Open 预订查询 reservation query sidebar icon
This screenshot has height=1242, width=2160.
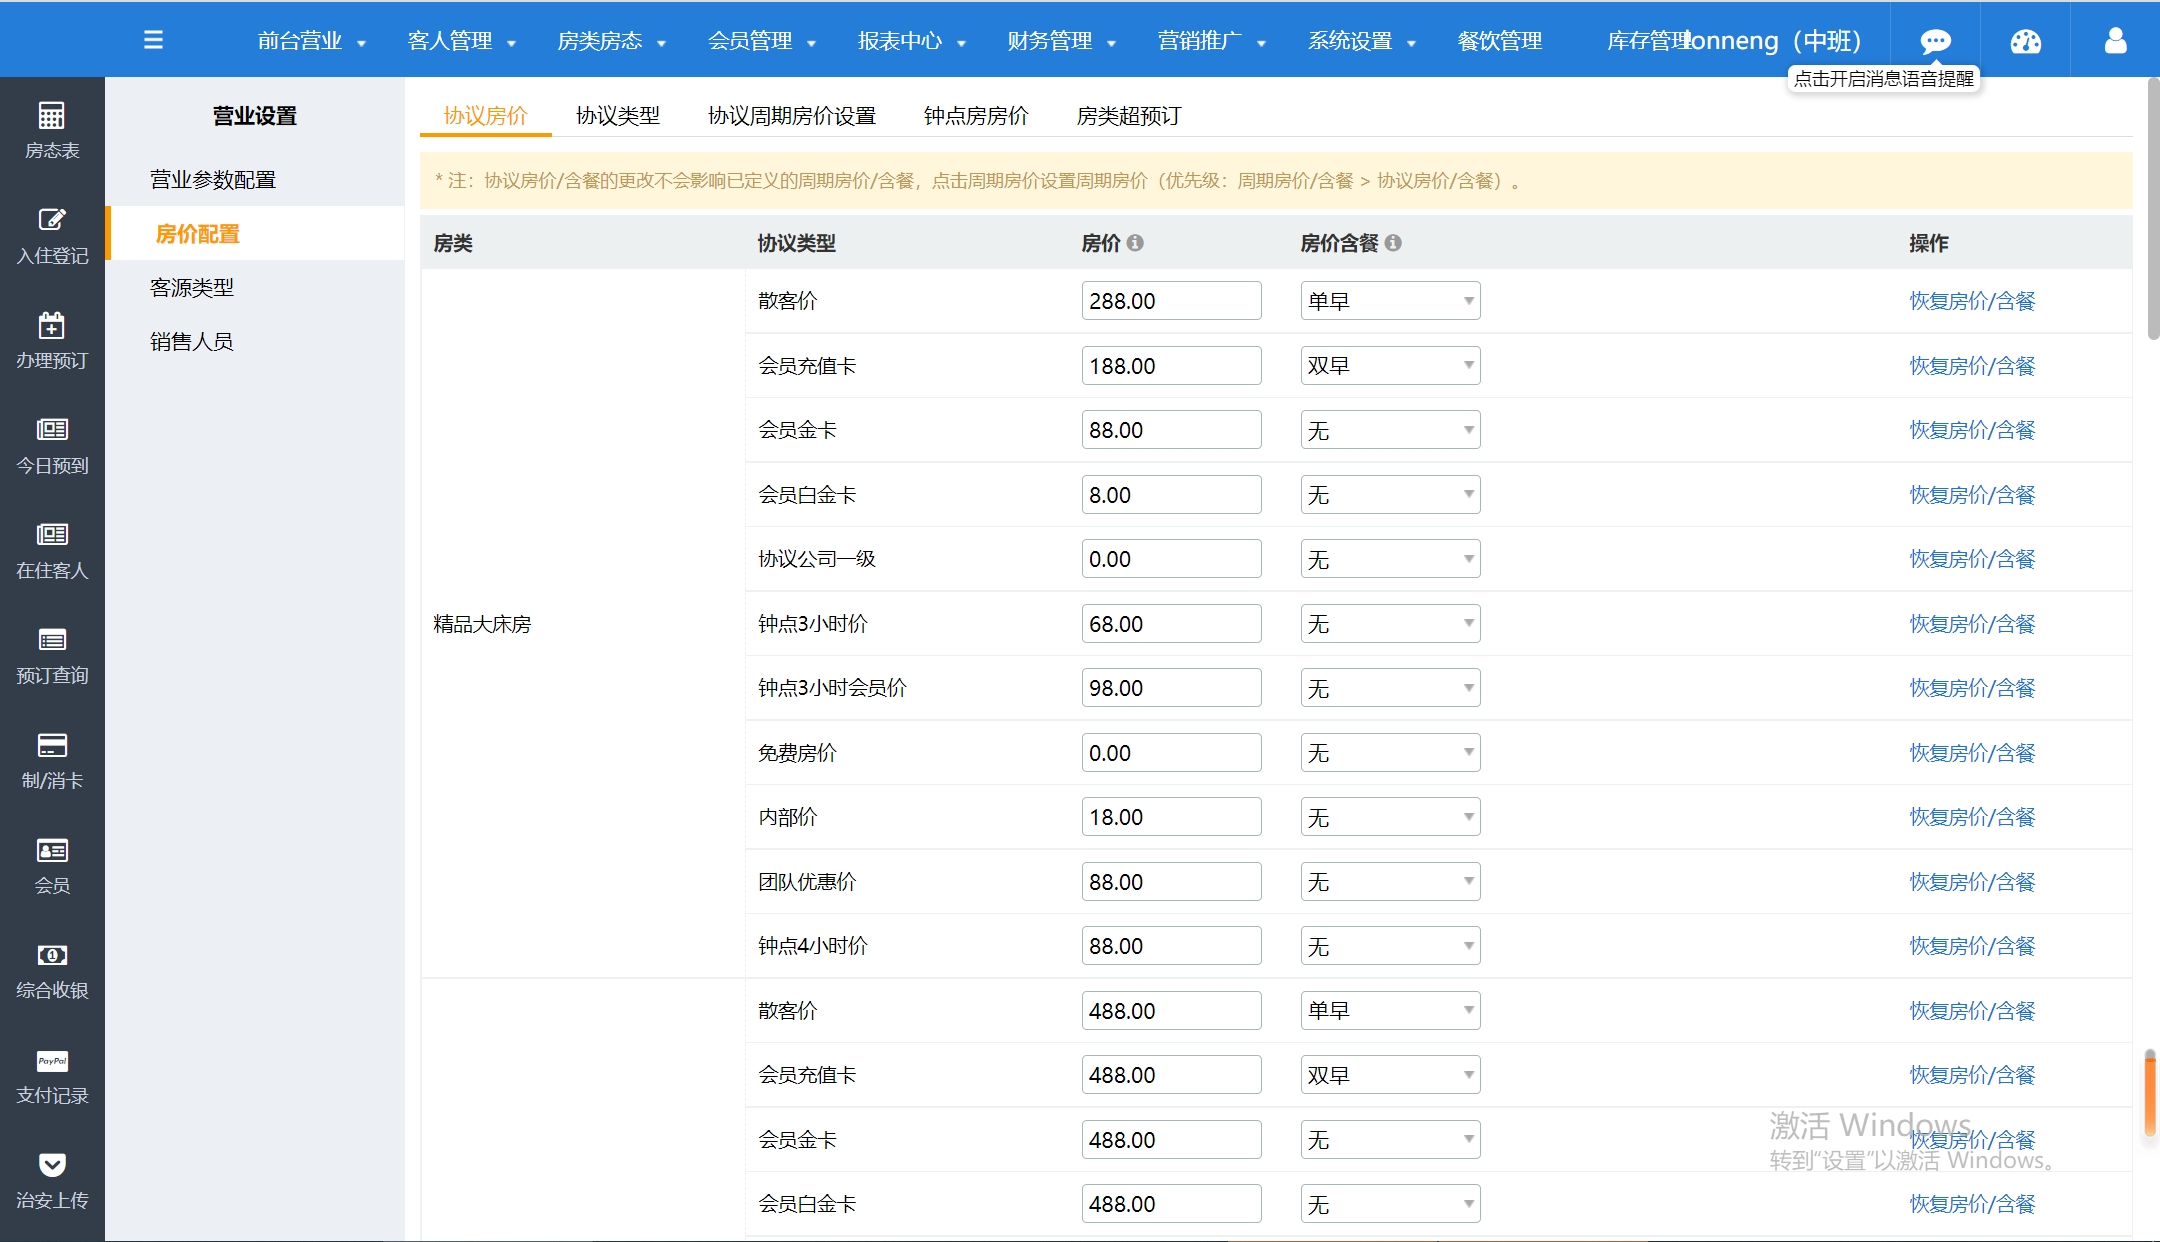point(52,656)
